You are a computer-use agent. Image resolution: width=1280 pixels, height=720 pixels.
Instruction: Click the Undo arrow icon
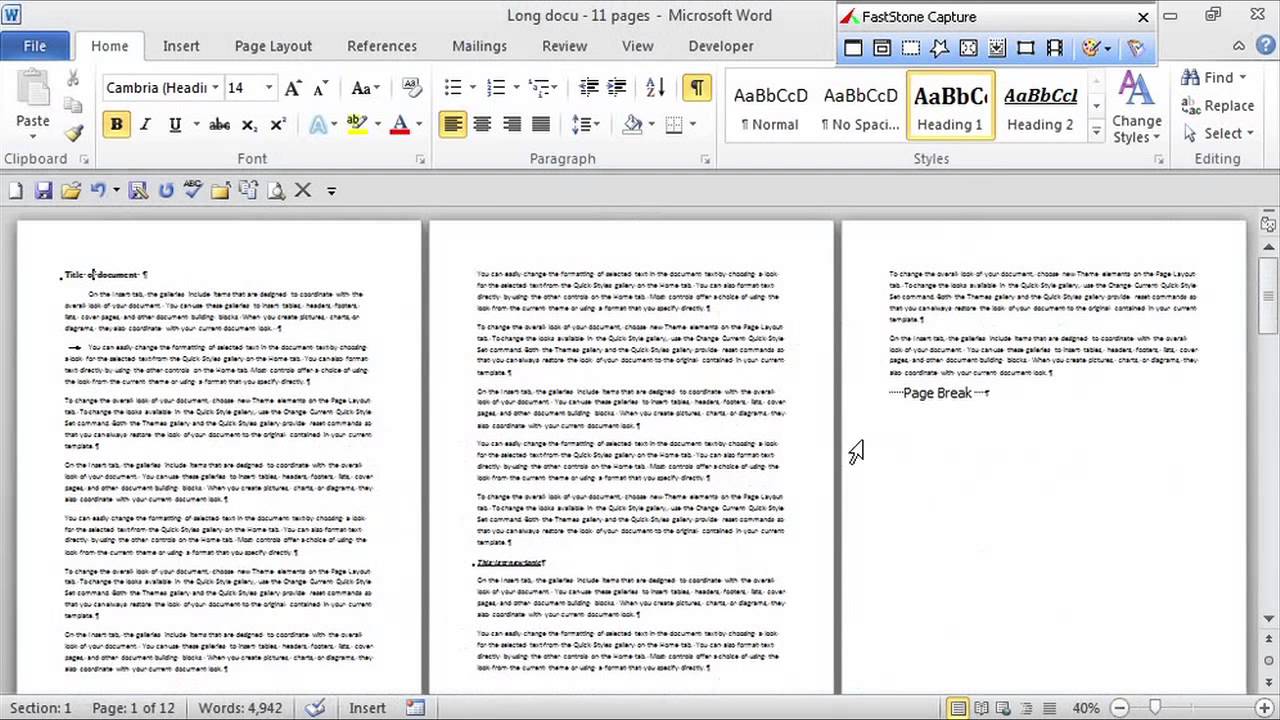click(98, 190)
